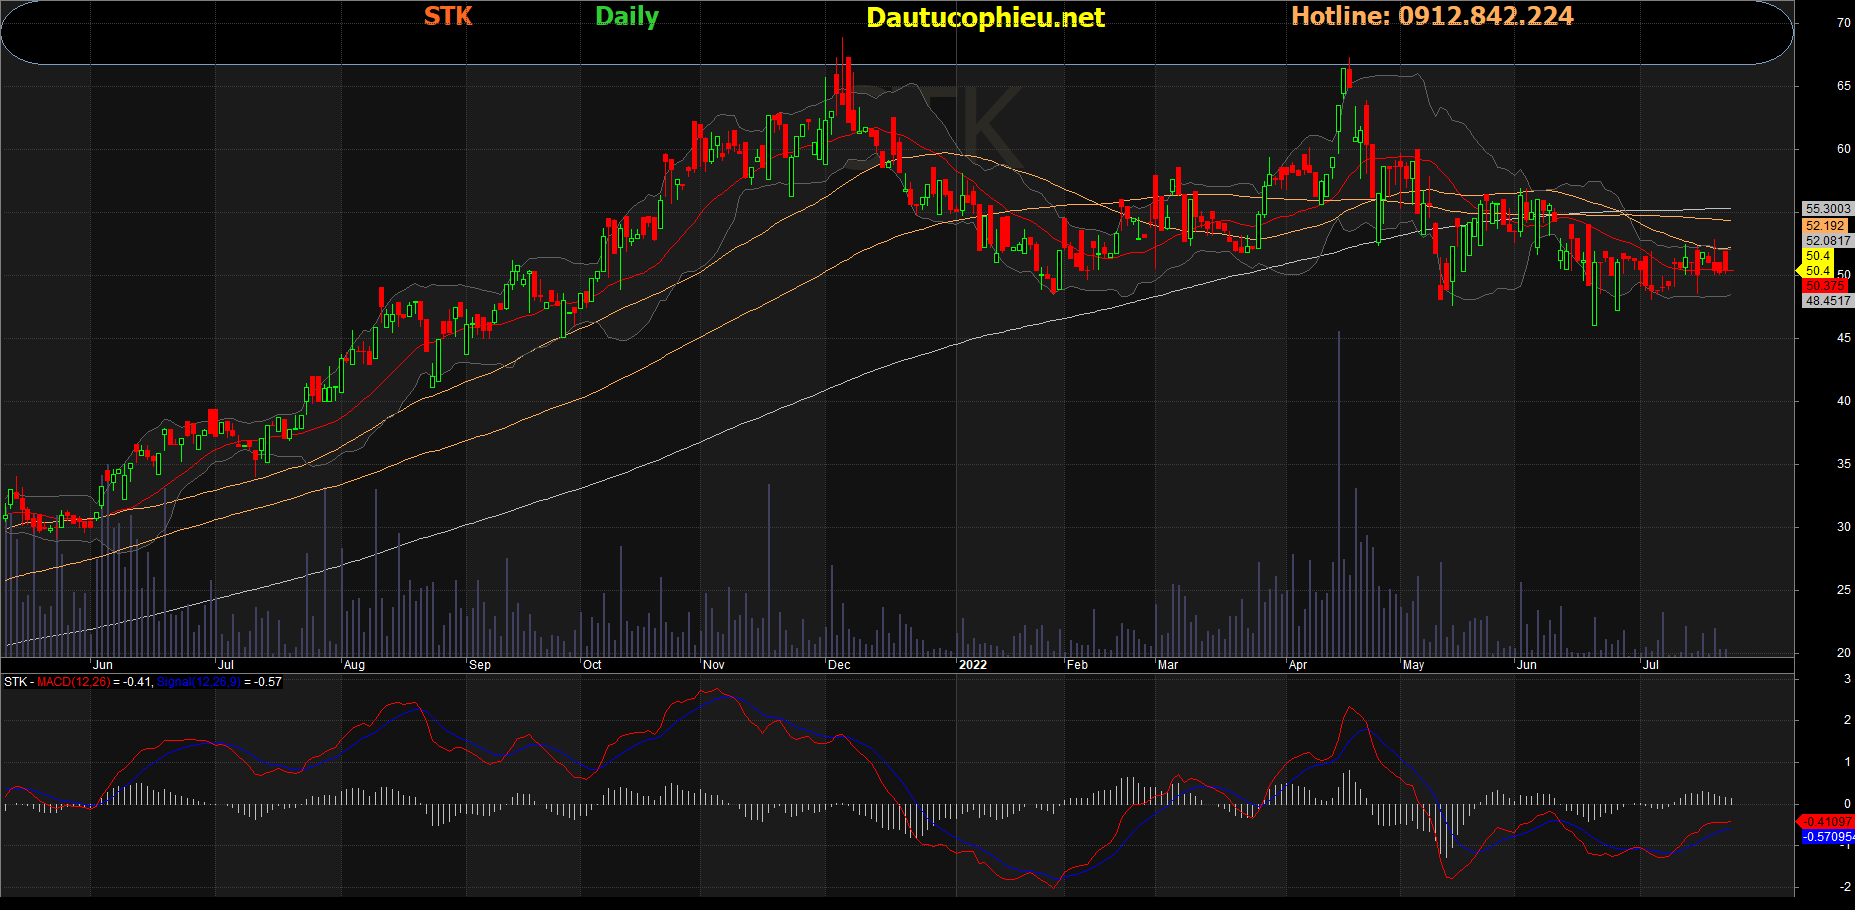Screen dimensions: 1855x910
Task: Click the 52.0817 price label
Action: pos(1827,241)
